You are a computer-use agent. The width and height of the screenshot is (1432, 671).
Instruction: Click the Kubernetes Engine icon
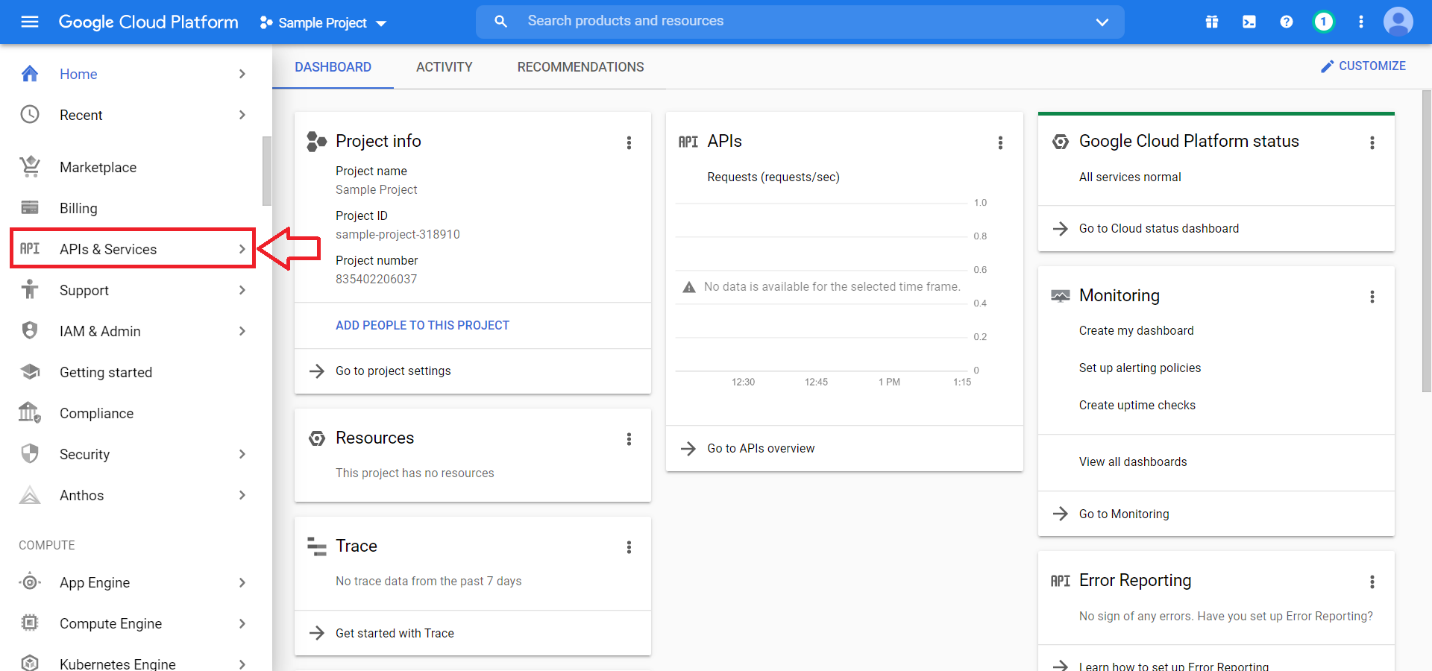click(x=30, y=663)
